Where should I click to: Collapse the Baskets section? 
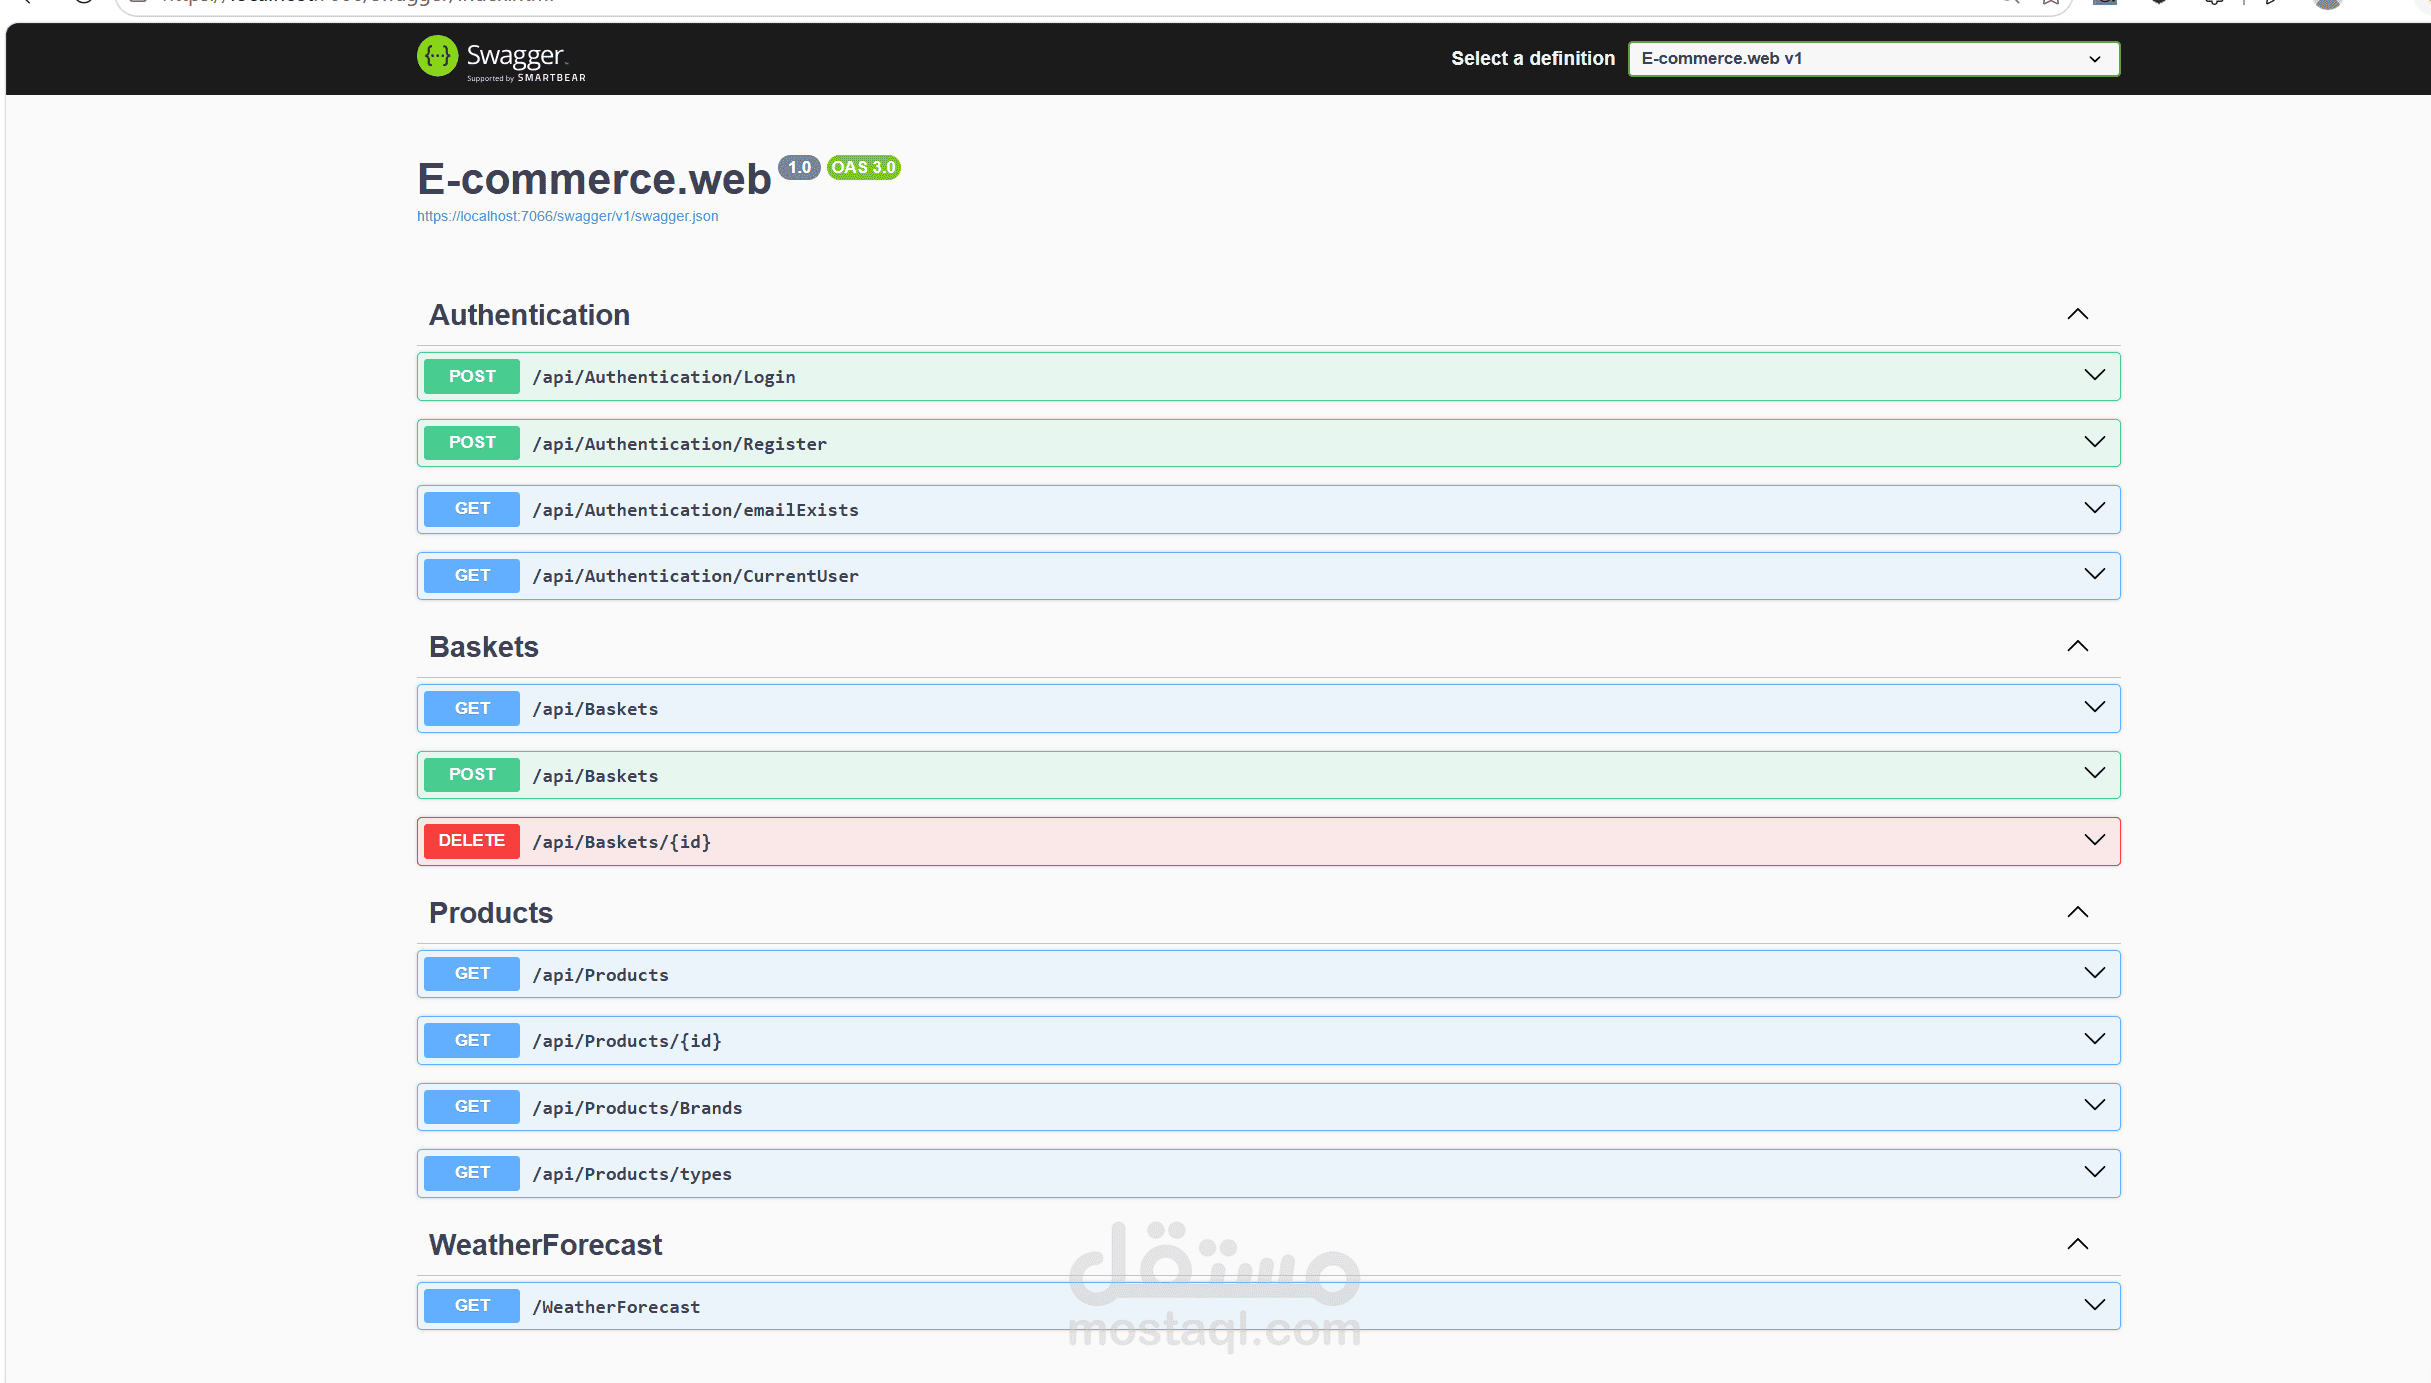coord(2077,647)
